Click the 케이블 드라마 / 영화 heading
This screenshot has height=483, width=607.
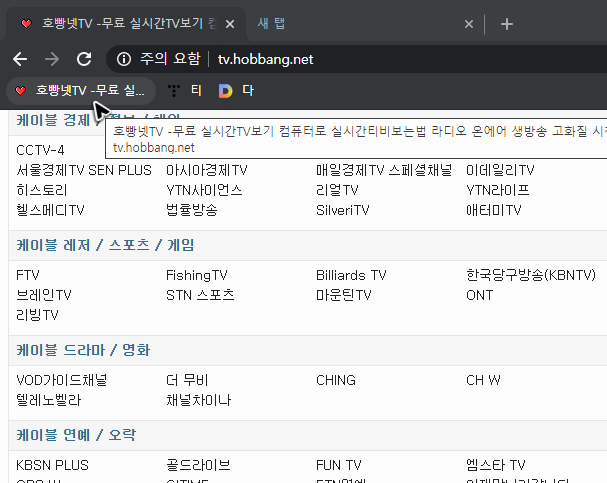point(83,350)
